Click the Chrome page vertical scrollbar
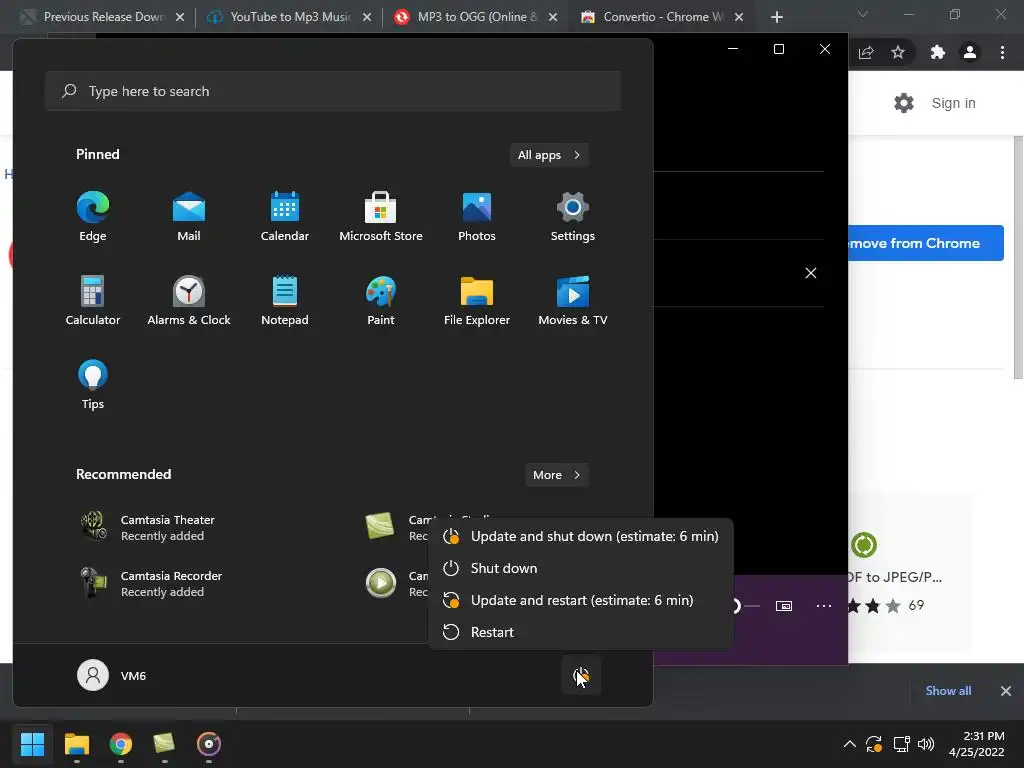 coord(1017,258)
